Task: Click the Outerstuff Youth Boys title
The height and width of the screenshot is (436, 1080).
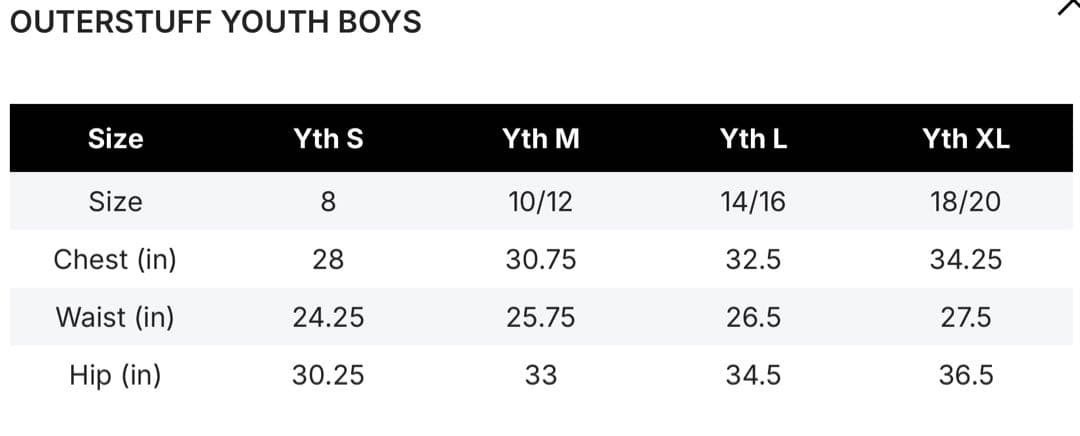Action: (x=215, y=22)
